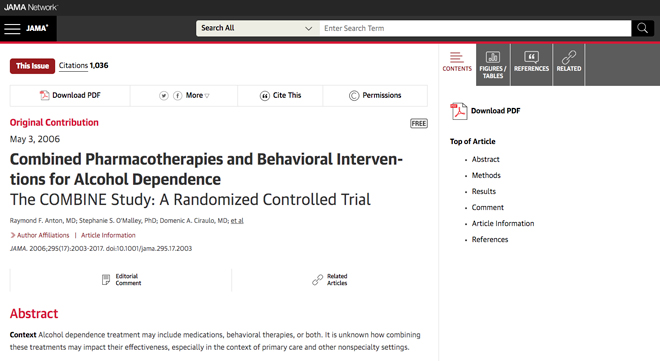Click the PDF icon in toolbar

click(44, 96)
